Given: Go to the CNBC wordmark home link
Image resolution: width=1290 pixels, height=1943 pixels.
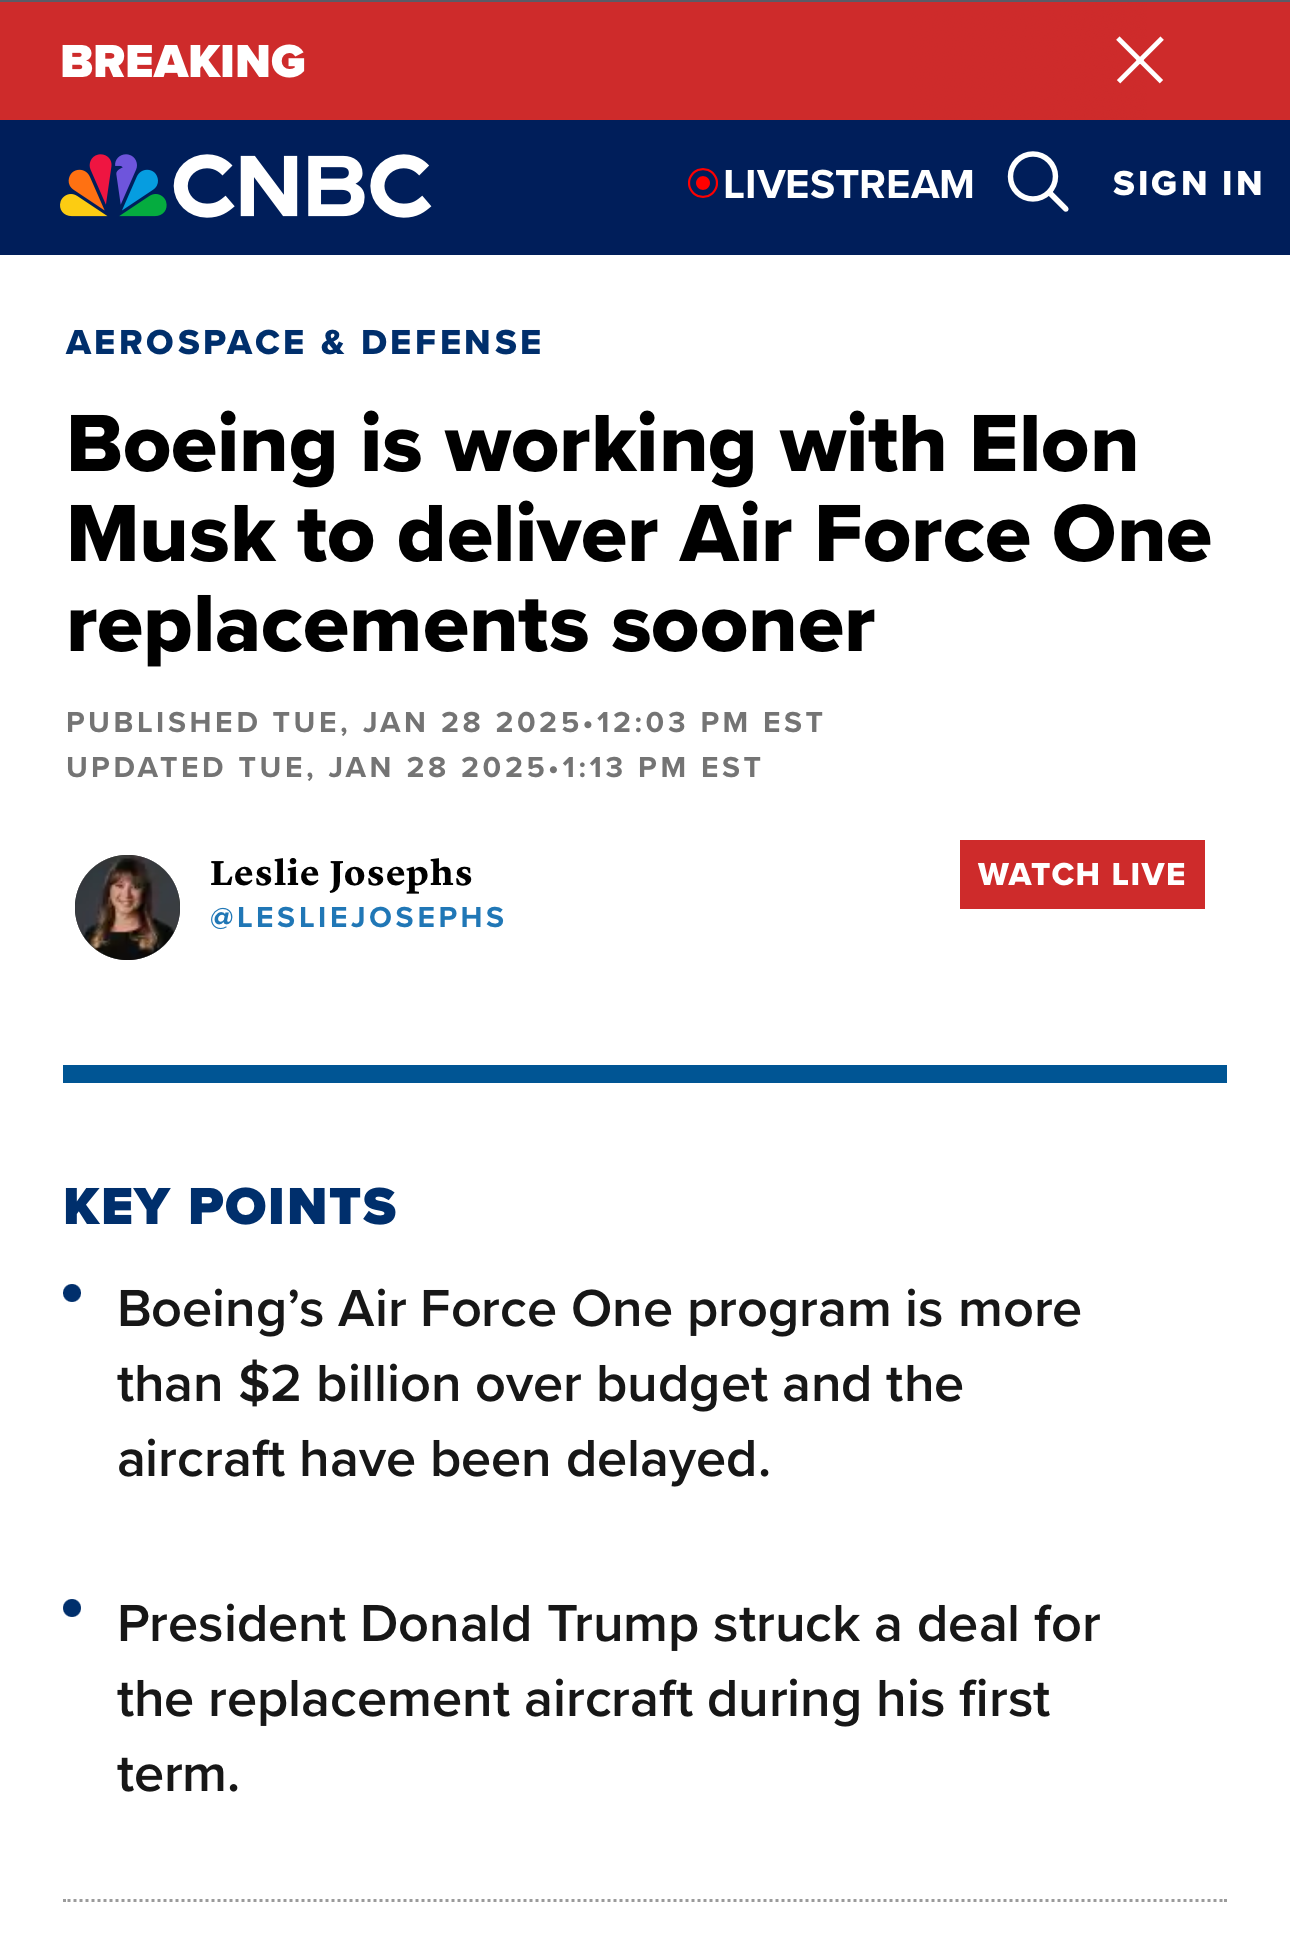Looking at the screenshot, I should 302,186.
